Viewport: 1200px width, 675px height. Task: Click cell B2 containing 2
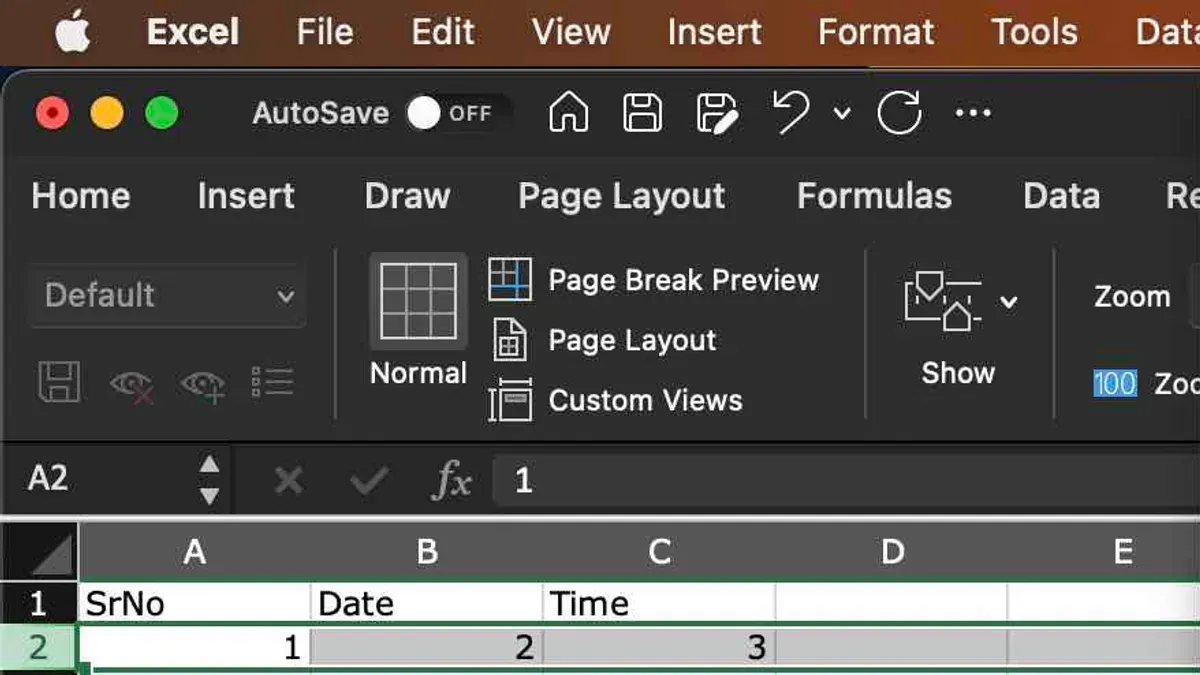pyautogui.click(x=427, y=648)
